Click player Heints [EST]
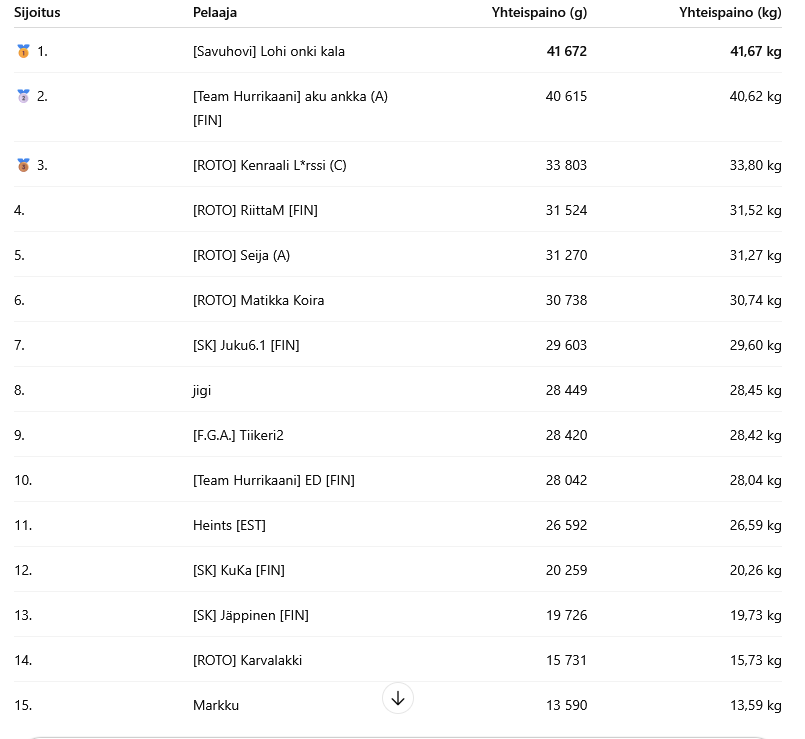Image resolution: width=805 pixels, height=739 pixels. (x=229, y=525)
